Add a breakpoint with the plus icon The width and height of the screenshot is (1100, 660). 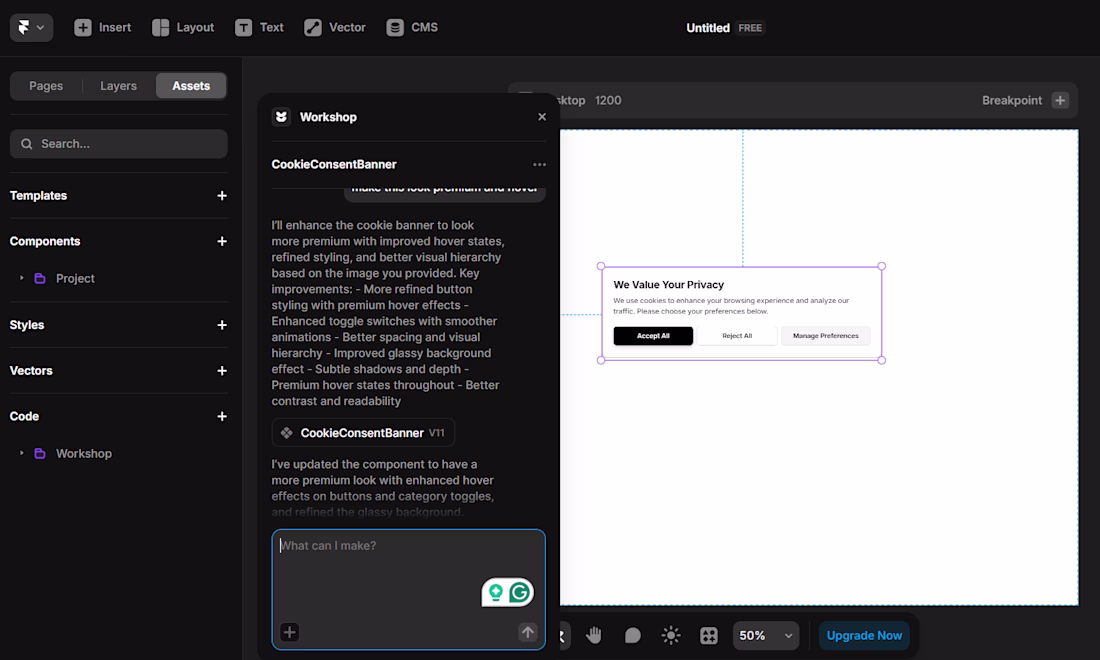[x=1060, y=100]
